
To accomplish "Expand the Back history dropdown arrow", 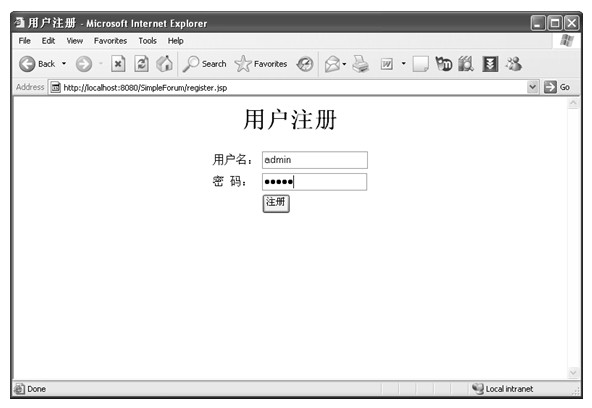I will [64, 63].
